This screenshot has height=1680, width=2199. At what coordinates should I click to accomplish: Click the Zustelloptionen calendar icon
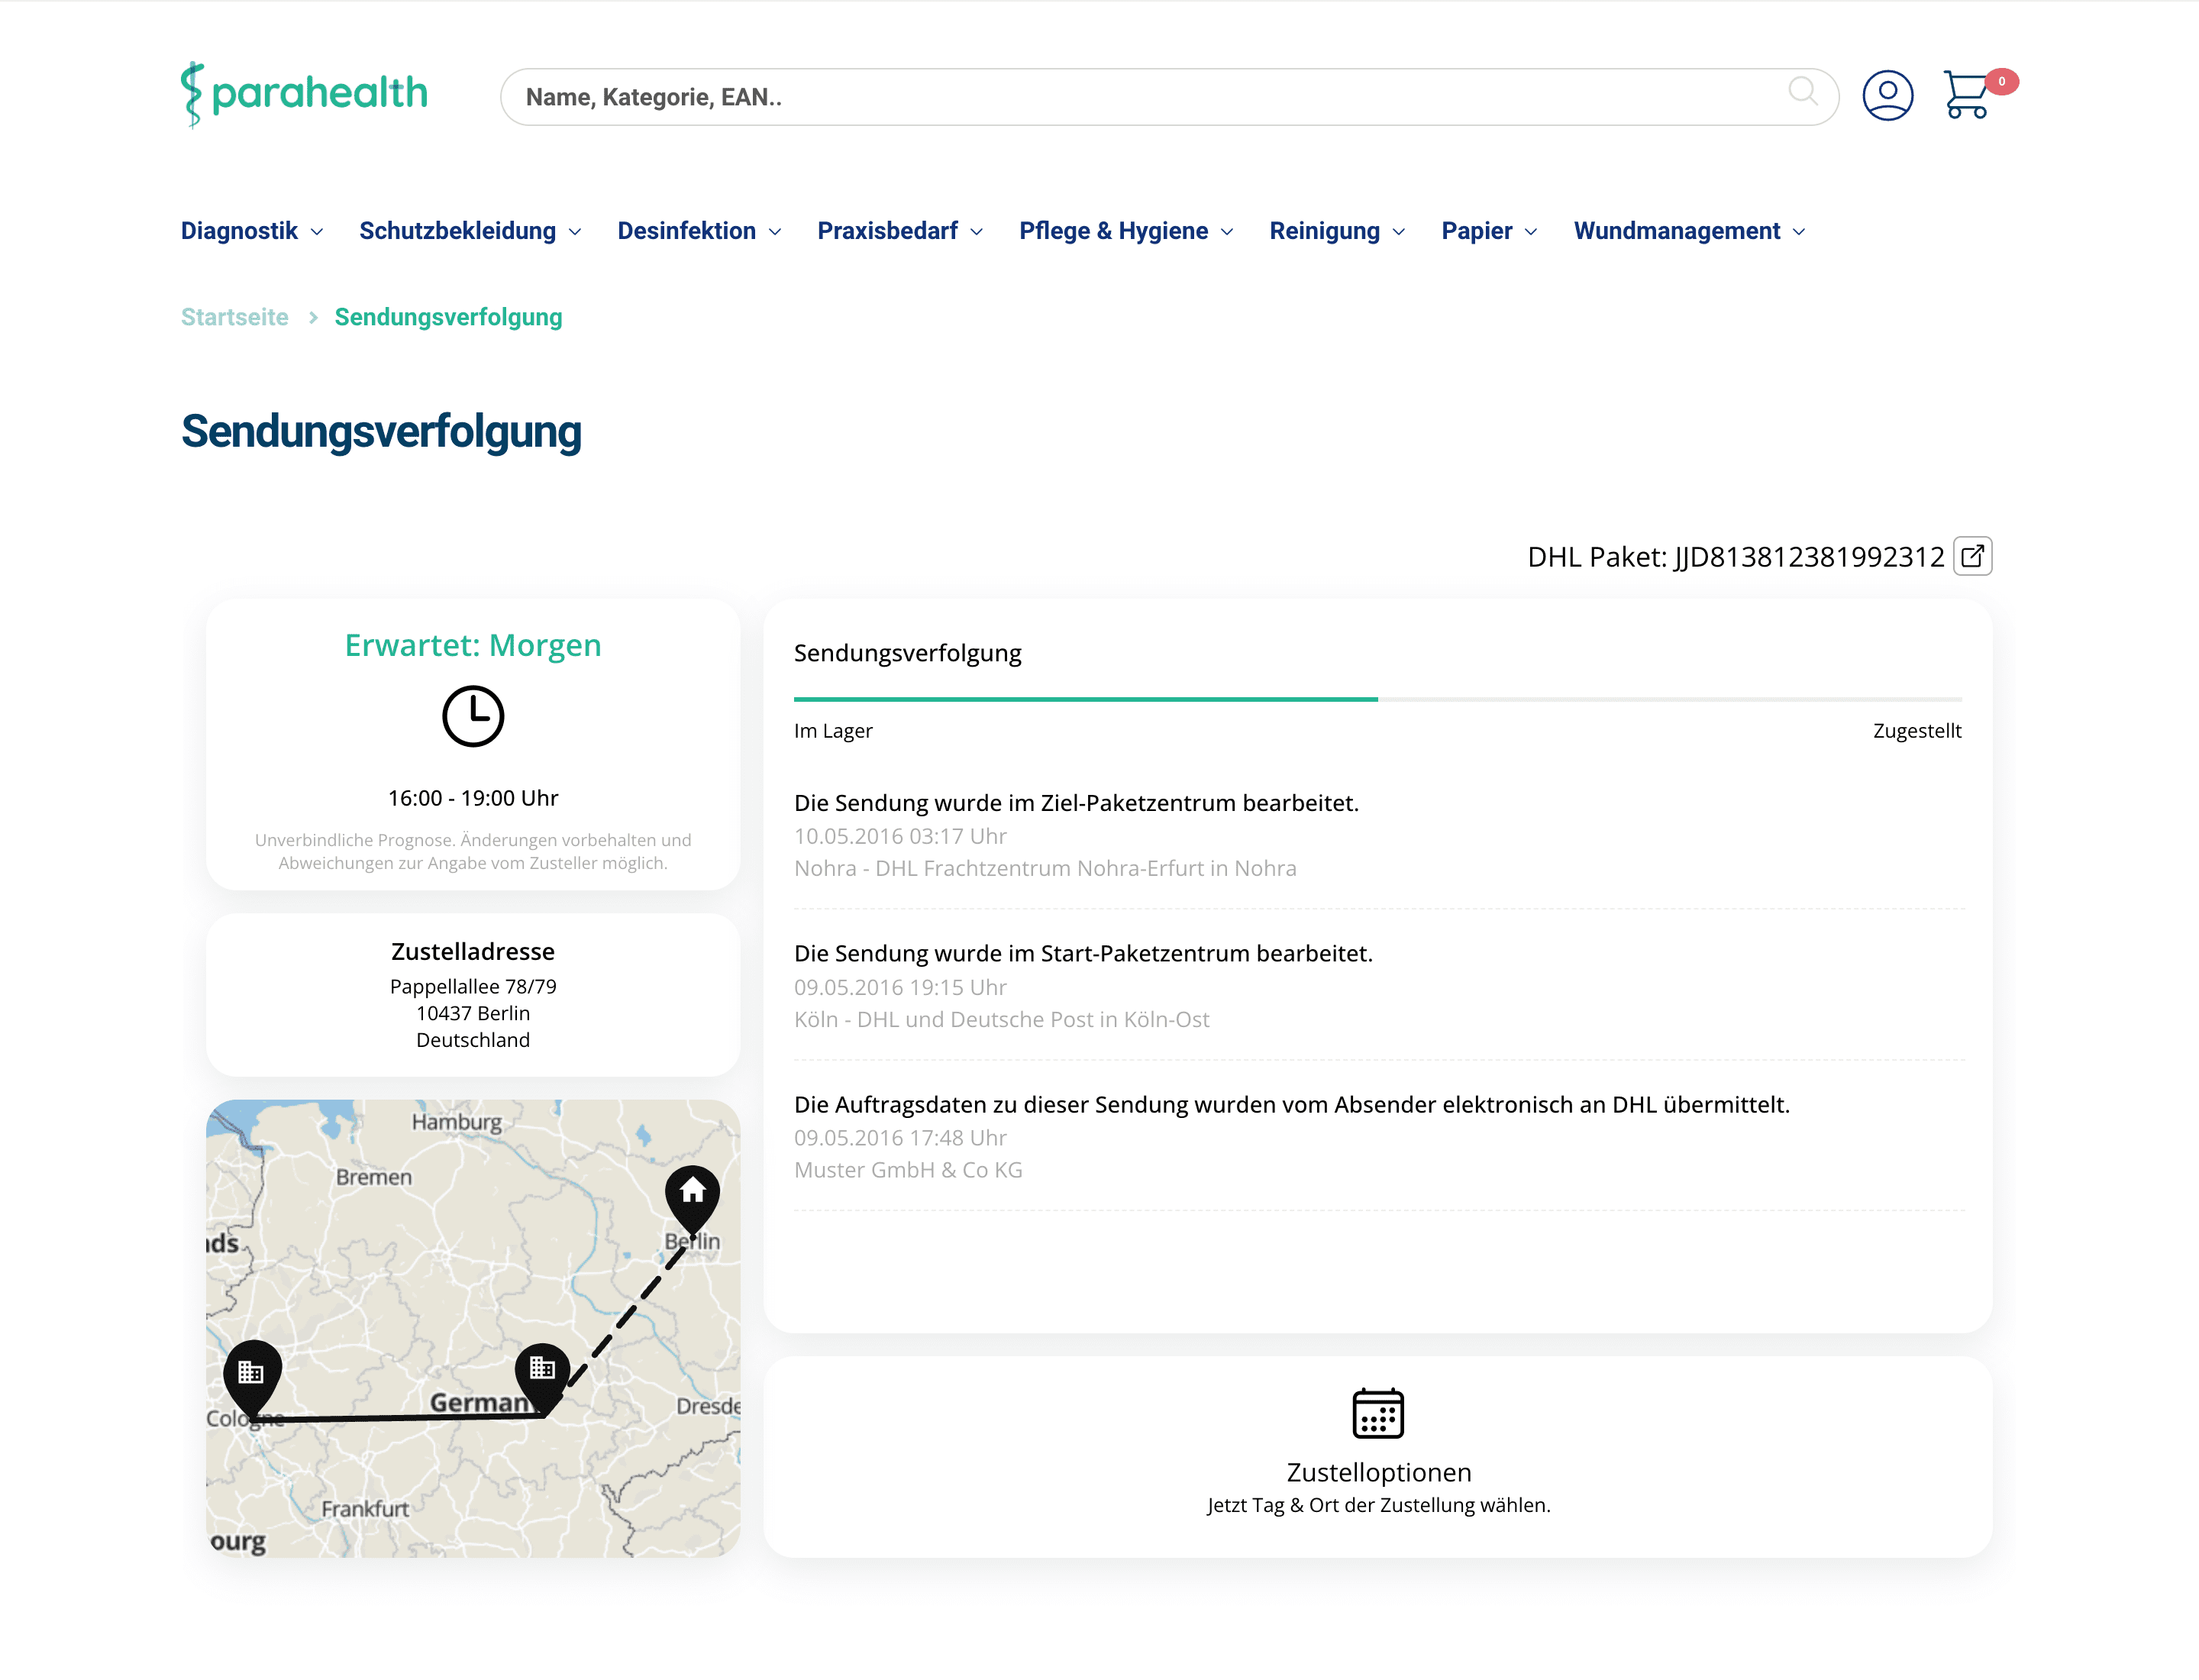1378,1413
